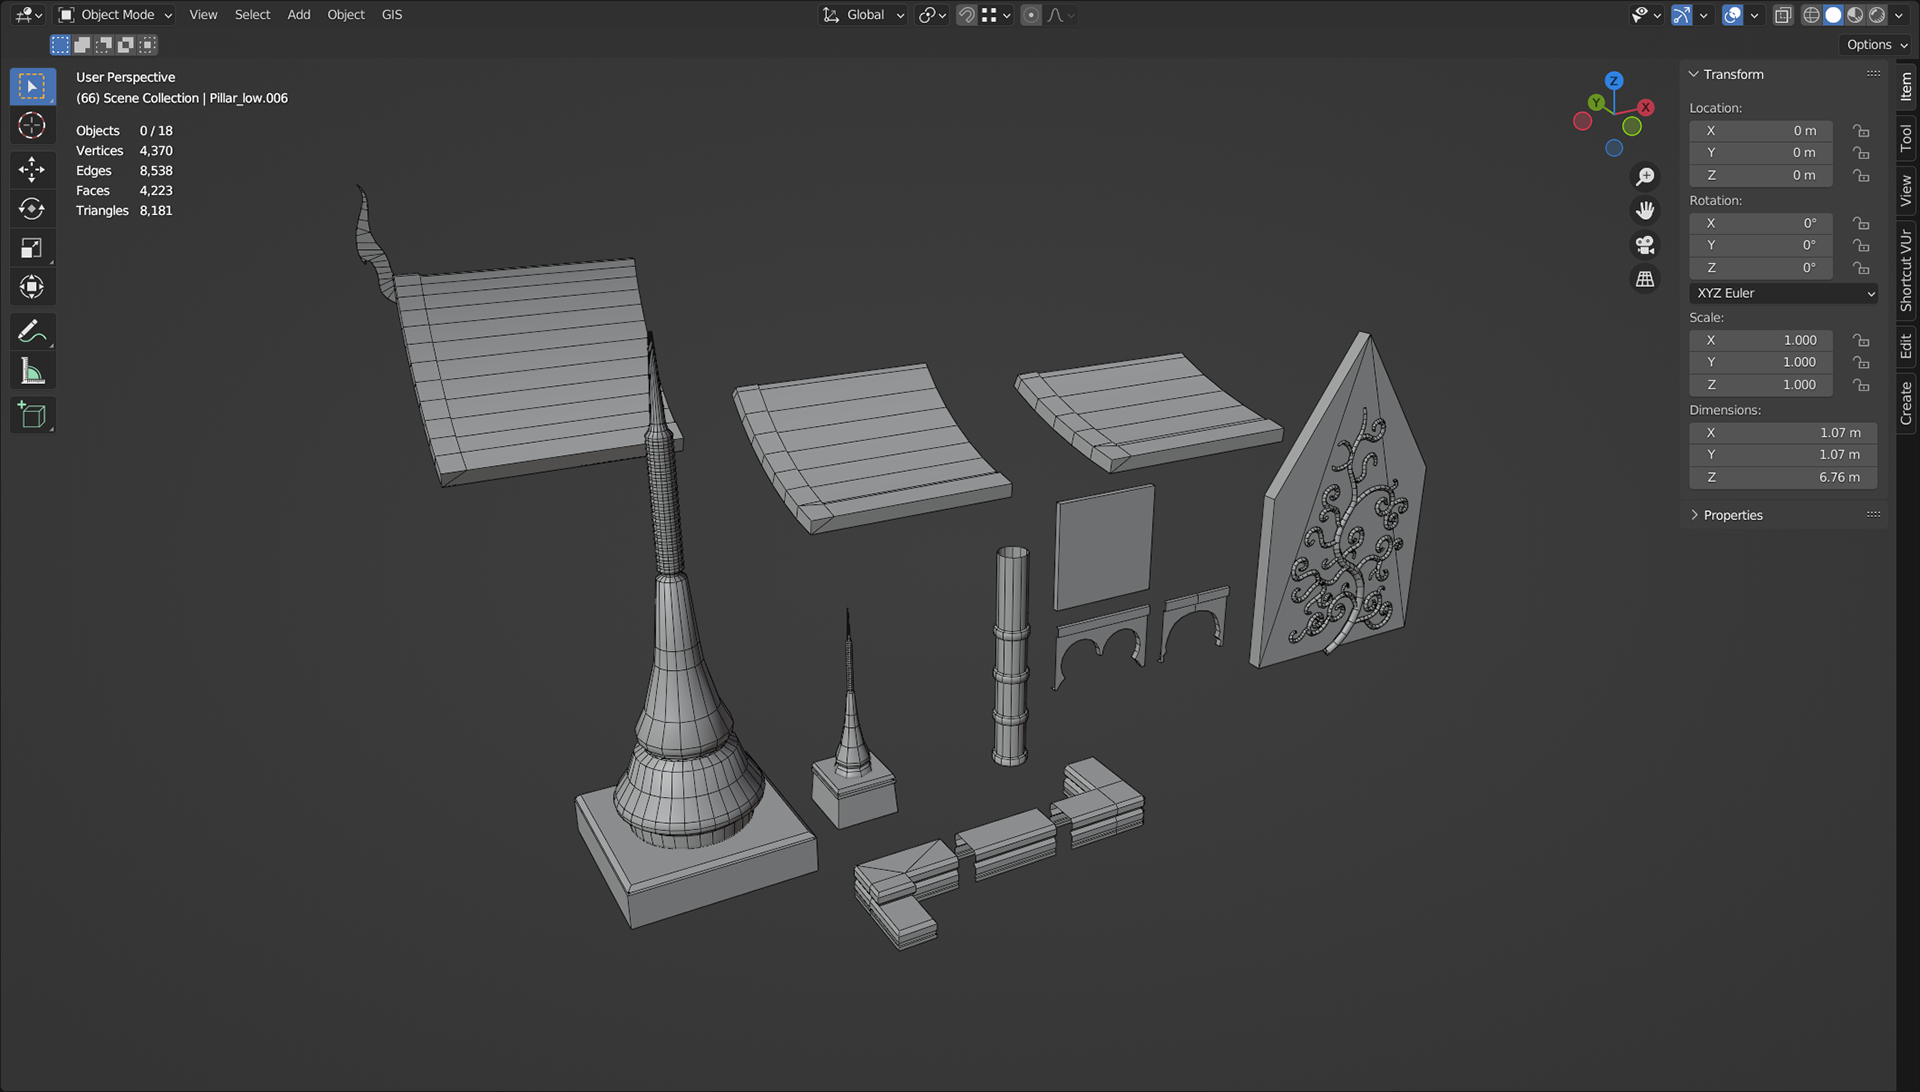Viewport: 1920px width, 1092px height.
Task: Click the Options button
Action: pyautogui.click(x=1876, y=45)
